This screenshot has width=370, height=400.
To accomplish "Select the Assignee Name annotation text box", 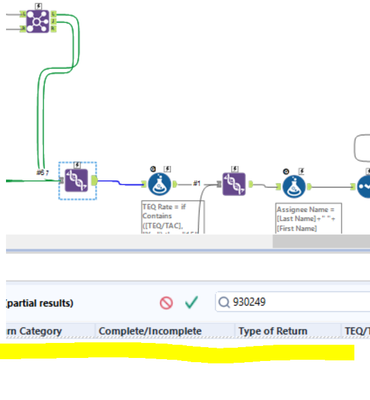I will coord(308,218).
